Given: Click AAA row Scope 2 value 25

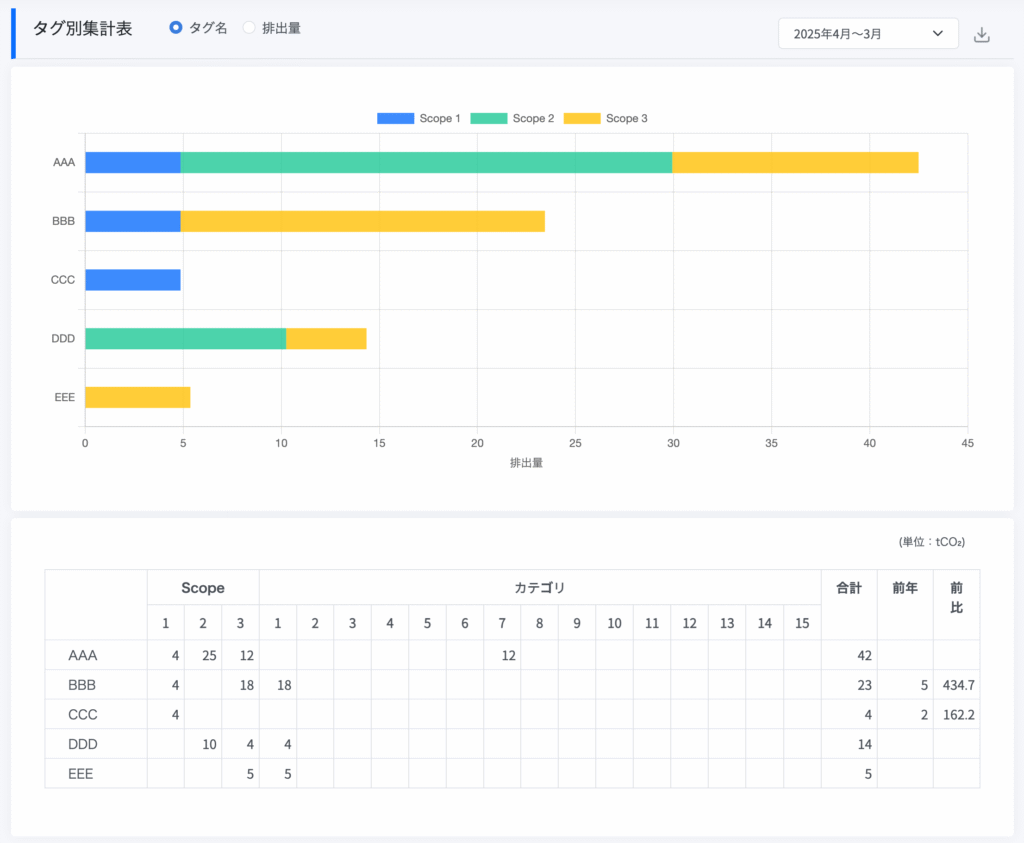Looking at the screenshot, I should point(209,656).
